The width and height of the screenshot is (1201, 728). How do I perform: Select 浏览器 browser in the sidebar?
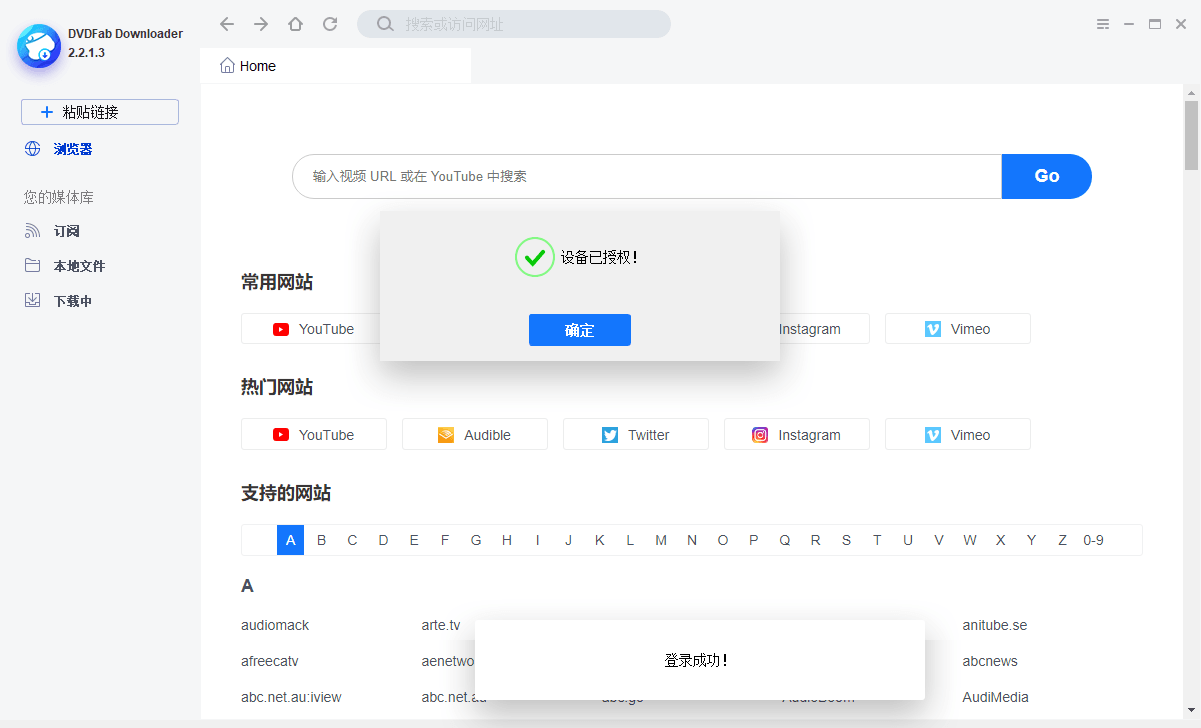click(x=72, y=149)
